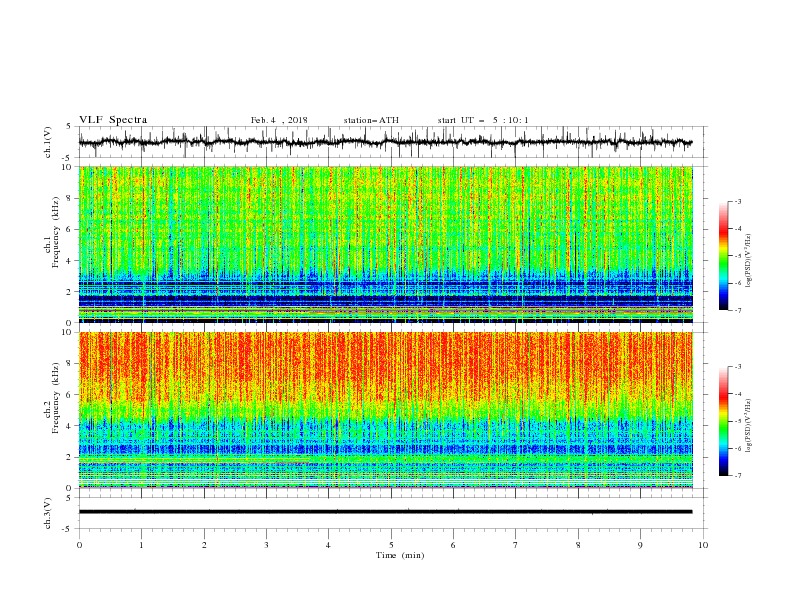The height and width of the screenshot is (612, 792).
Task: Click the ch.1 voltage waveform trace
Action: [385, 142]
